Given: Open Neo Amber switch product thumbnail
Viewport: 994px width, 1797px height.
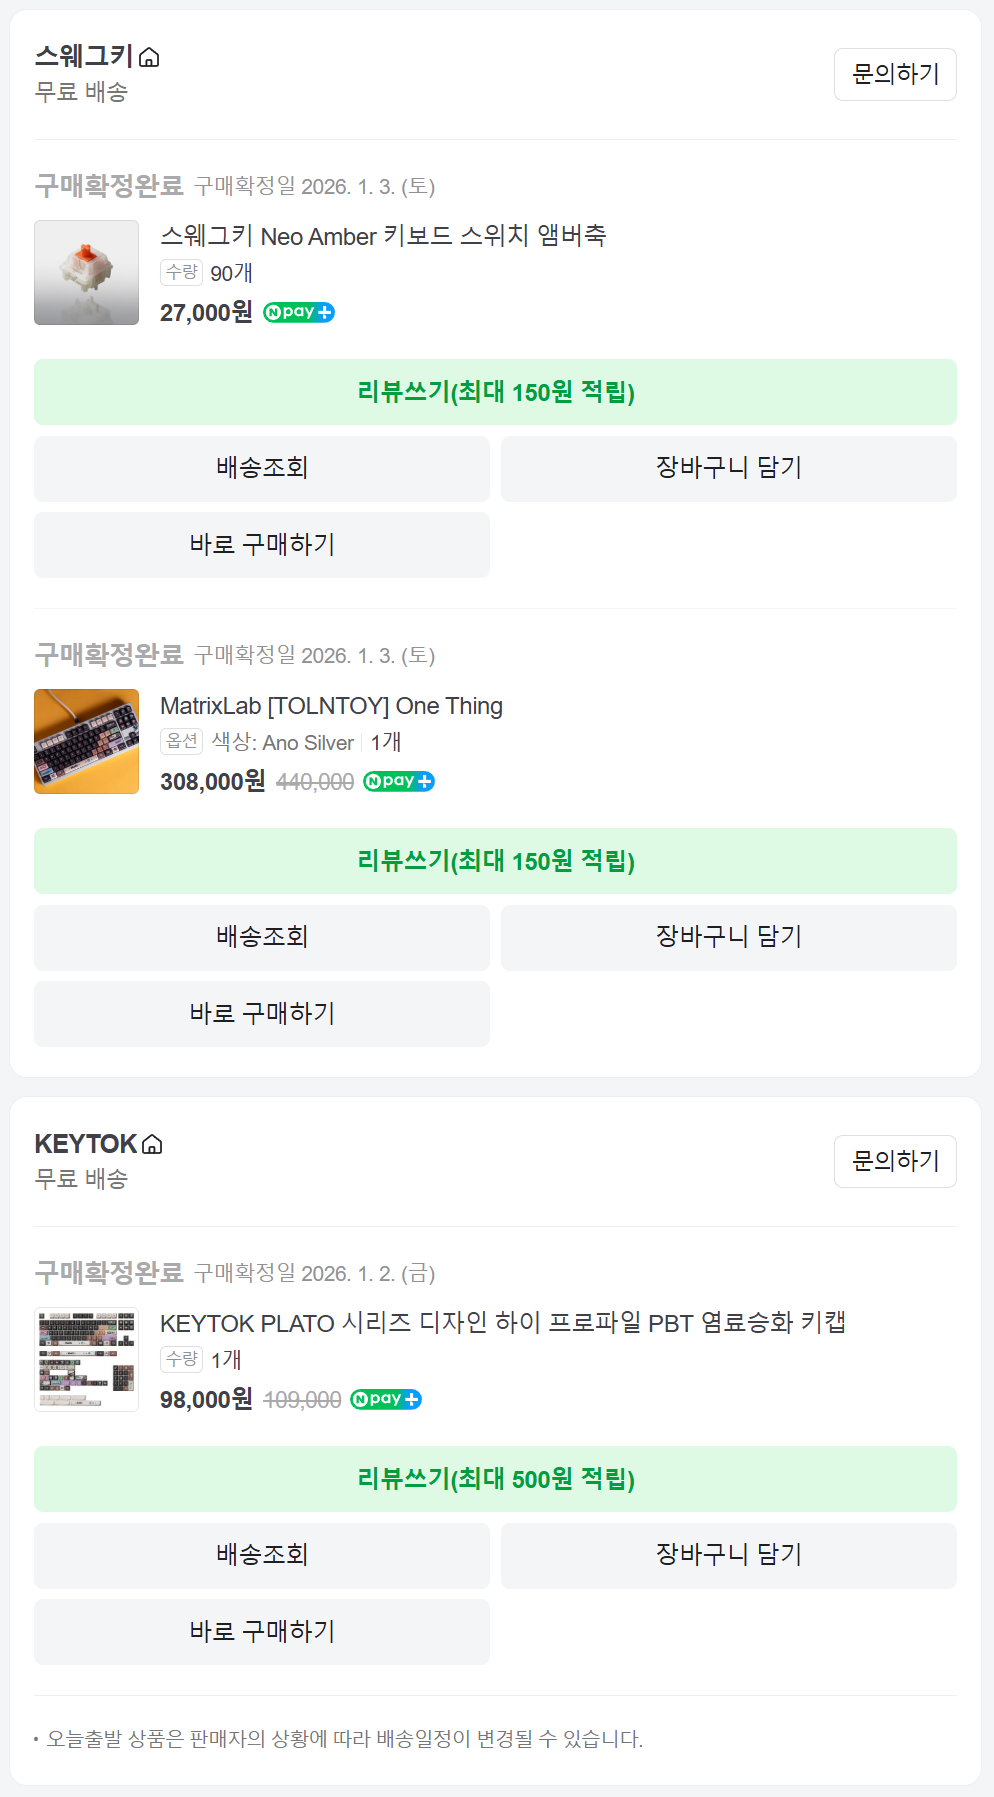Looking at the screenshot, I should coord(87,273).
